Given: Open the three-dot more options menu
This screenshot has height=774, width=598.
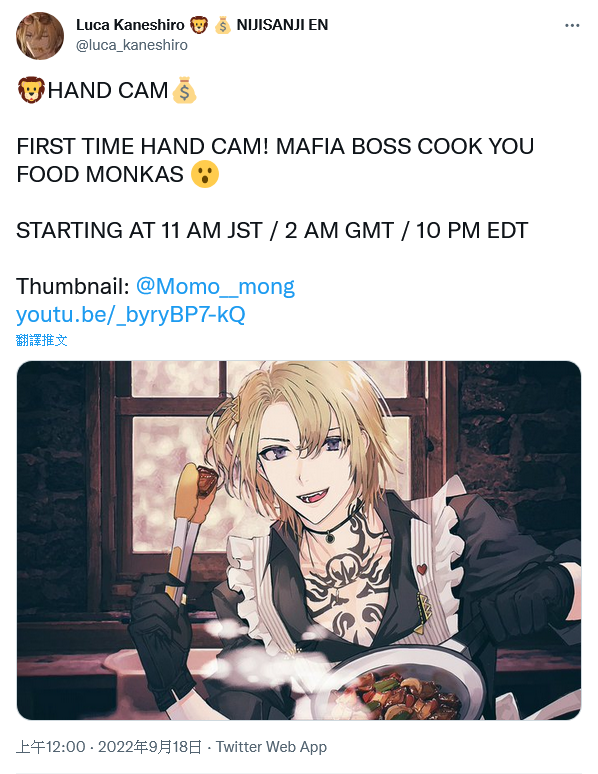Looking at the screenshot, I should pos(572,26).
